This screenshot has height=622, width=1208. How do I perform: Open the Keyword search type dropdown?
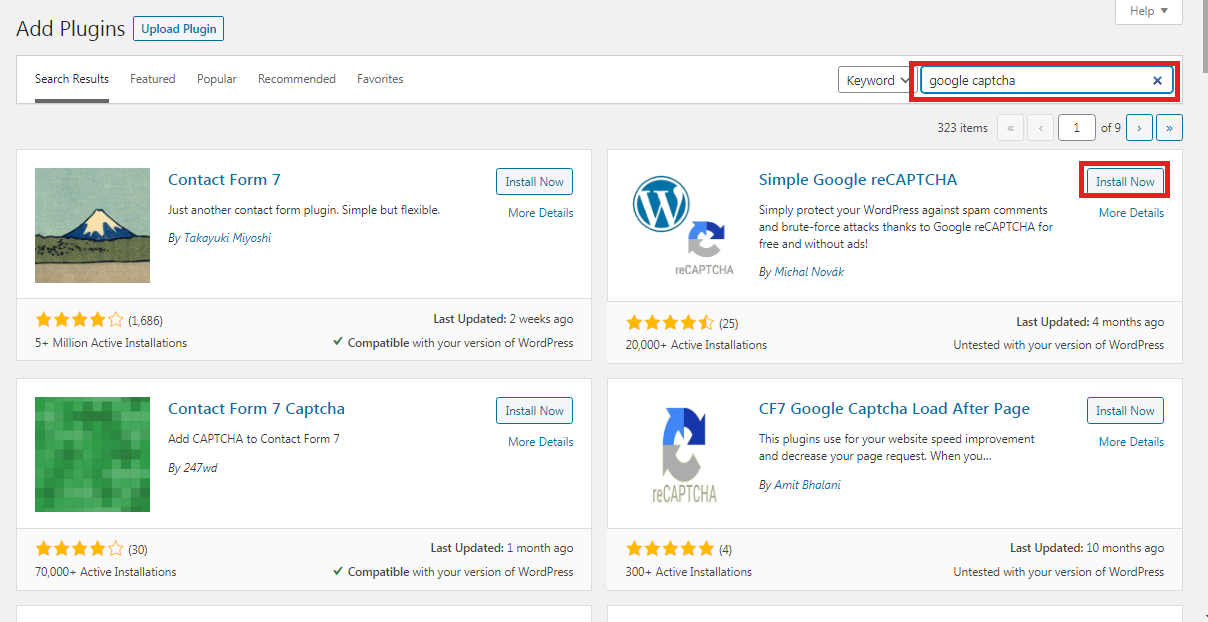point(878,80)
